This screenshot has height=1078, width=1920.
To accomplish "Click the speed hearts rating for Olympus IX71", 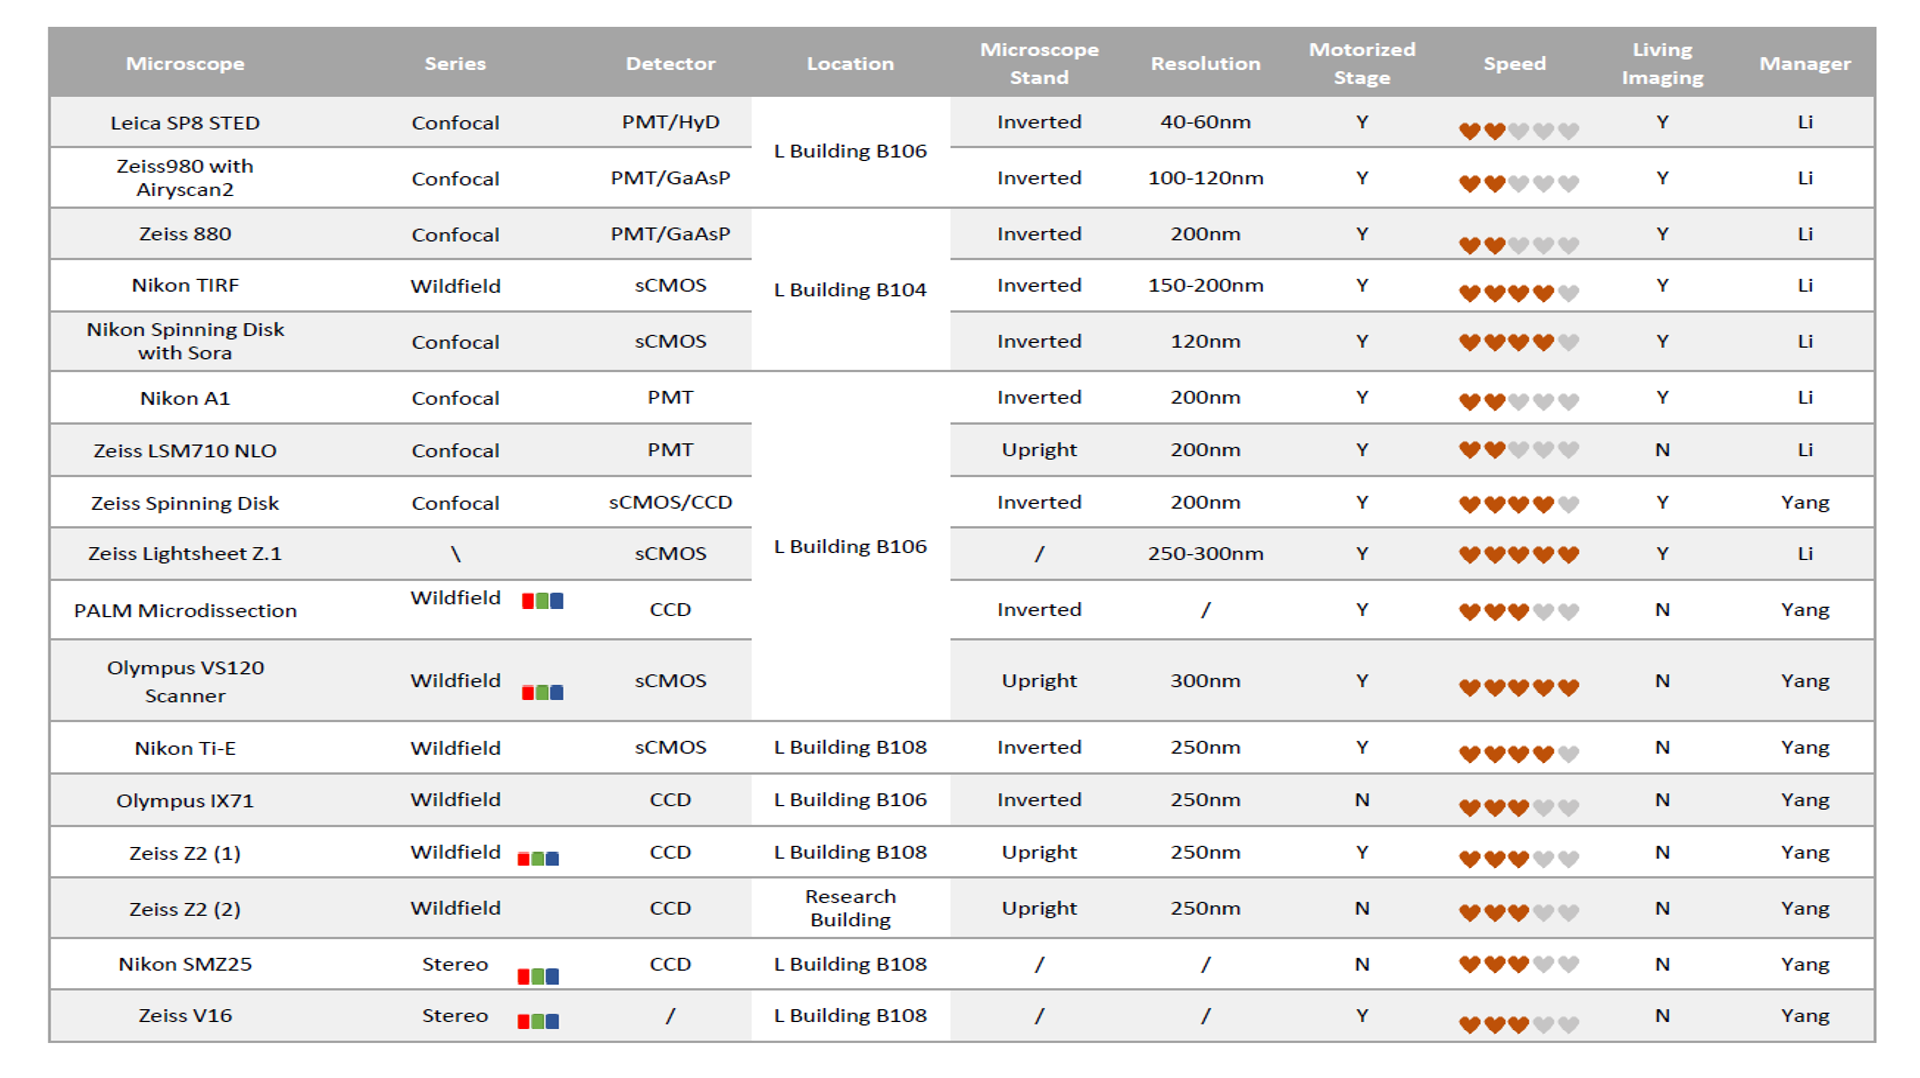I will (x=1518, y=807).
